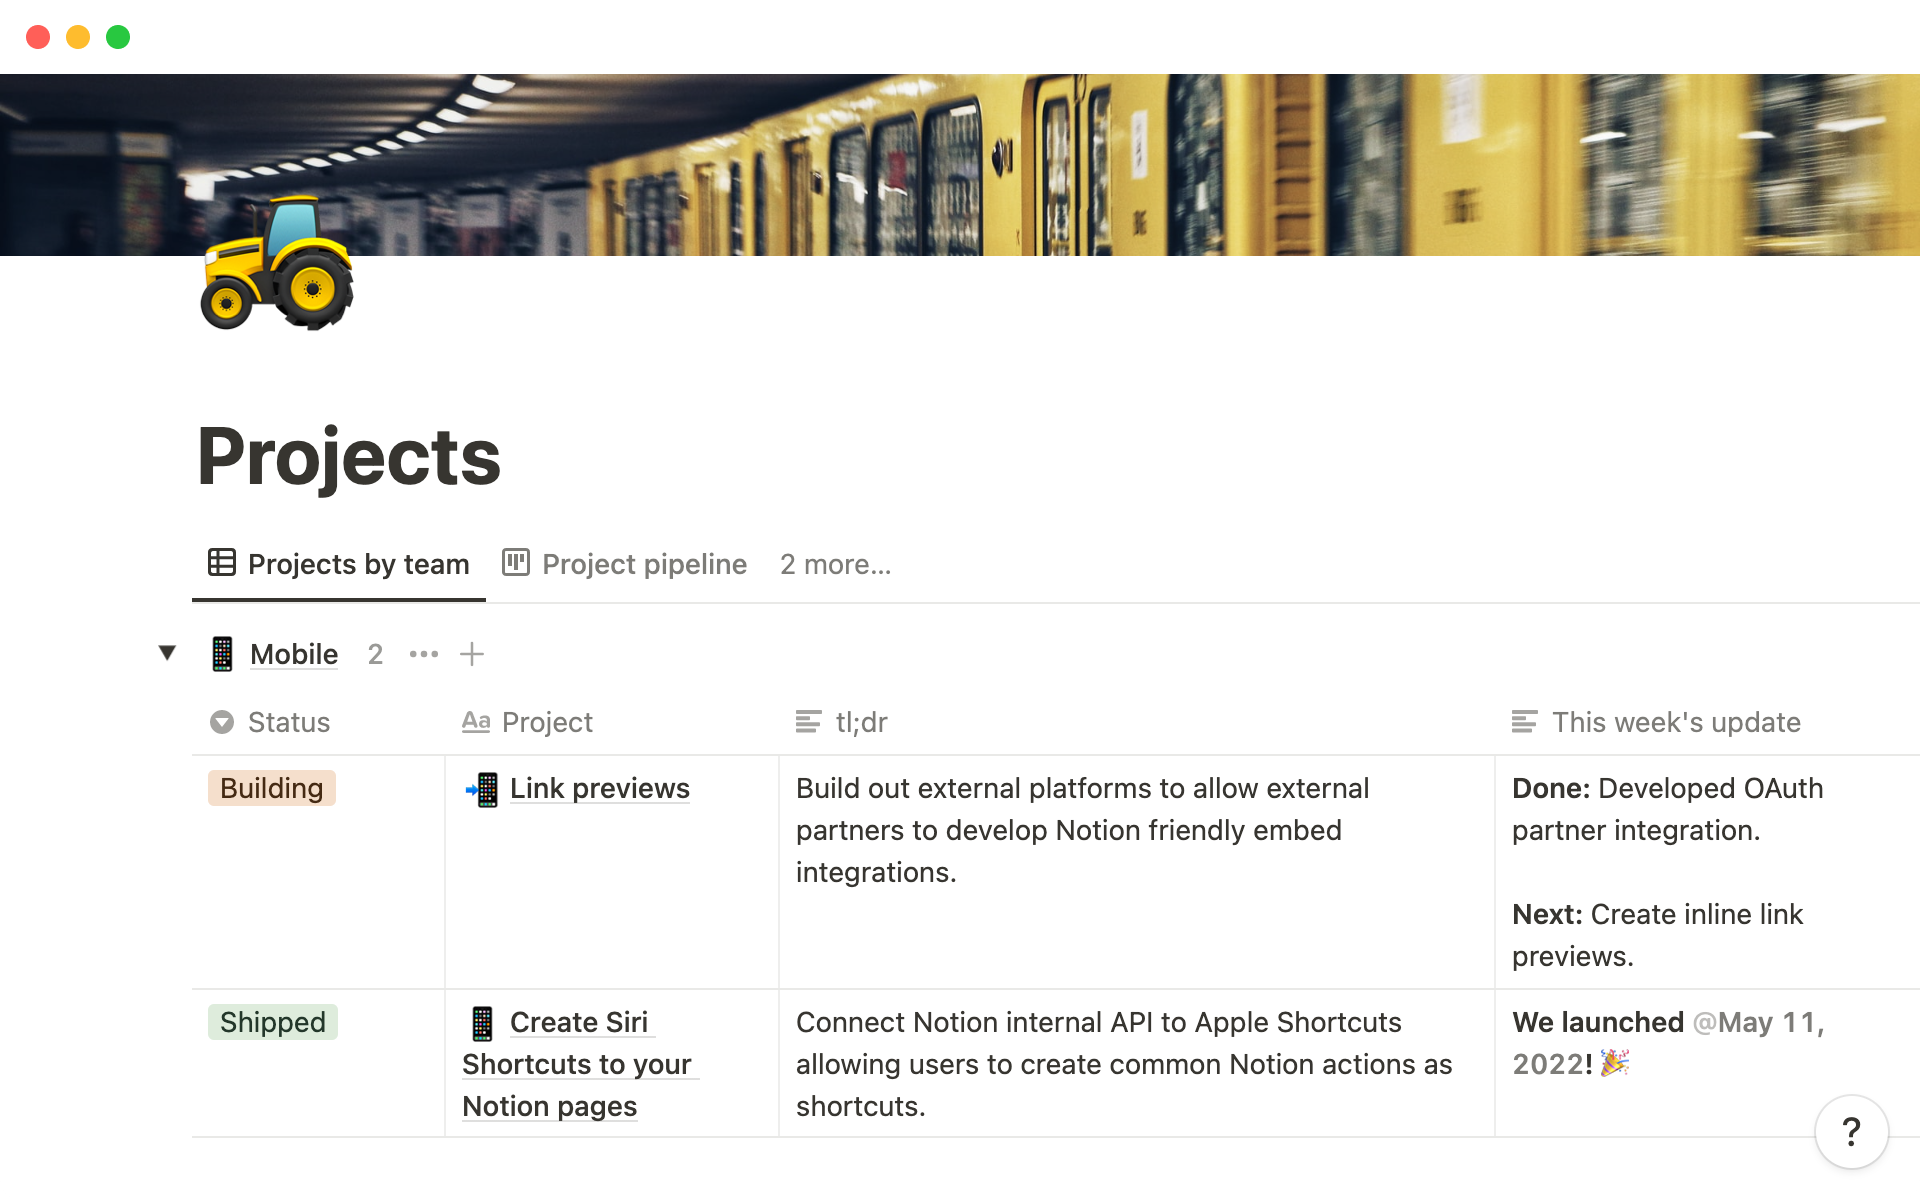The height and width of the screenshot is (1200, 1920).
Task: Expand the 2 more views list
Action: point(835,564)
